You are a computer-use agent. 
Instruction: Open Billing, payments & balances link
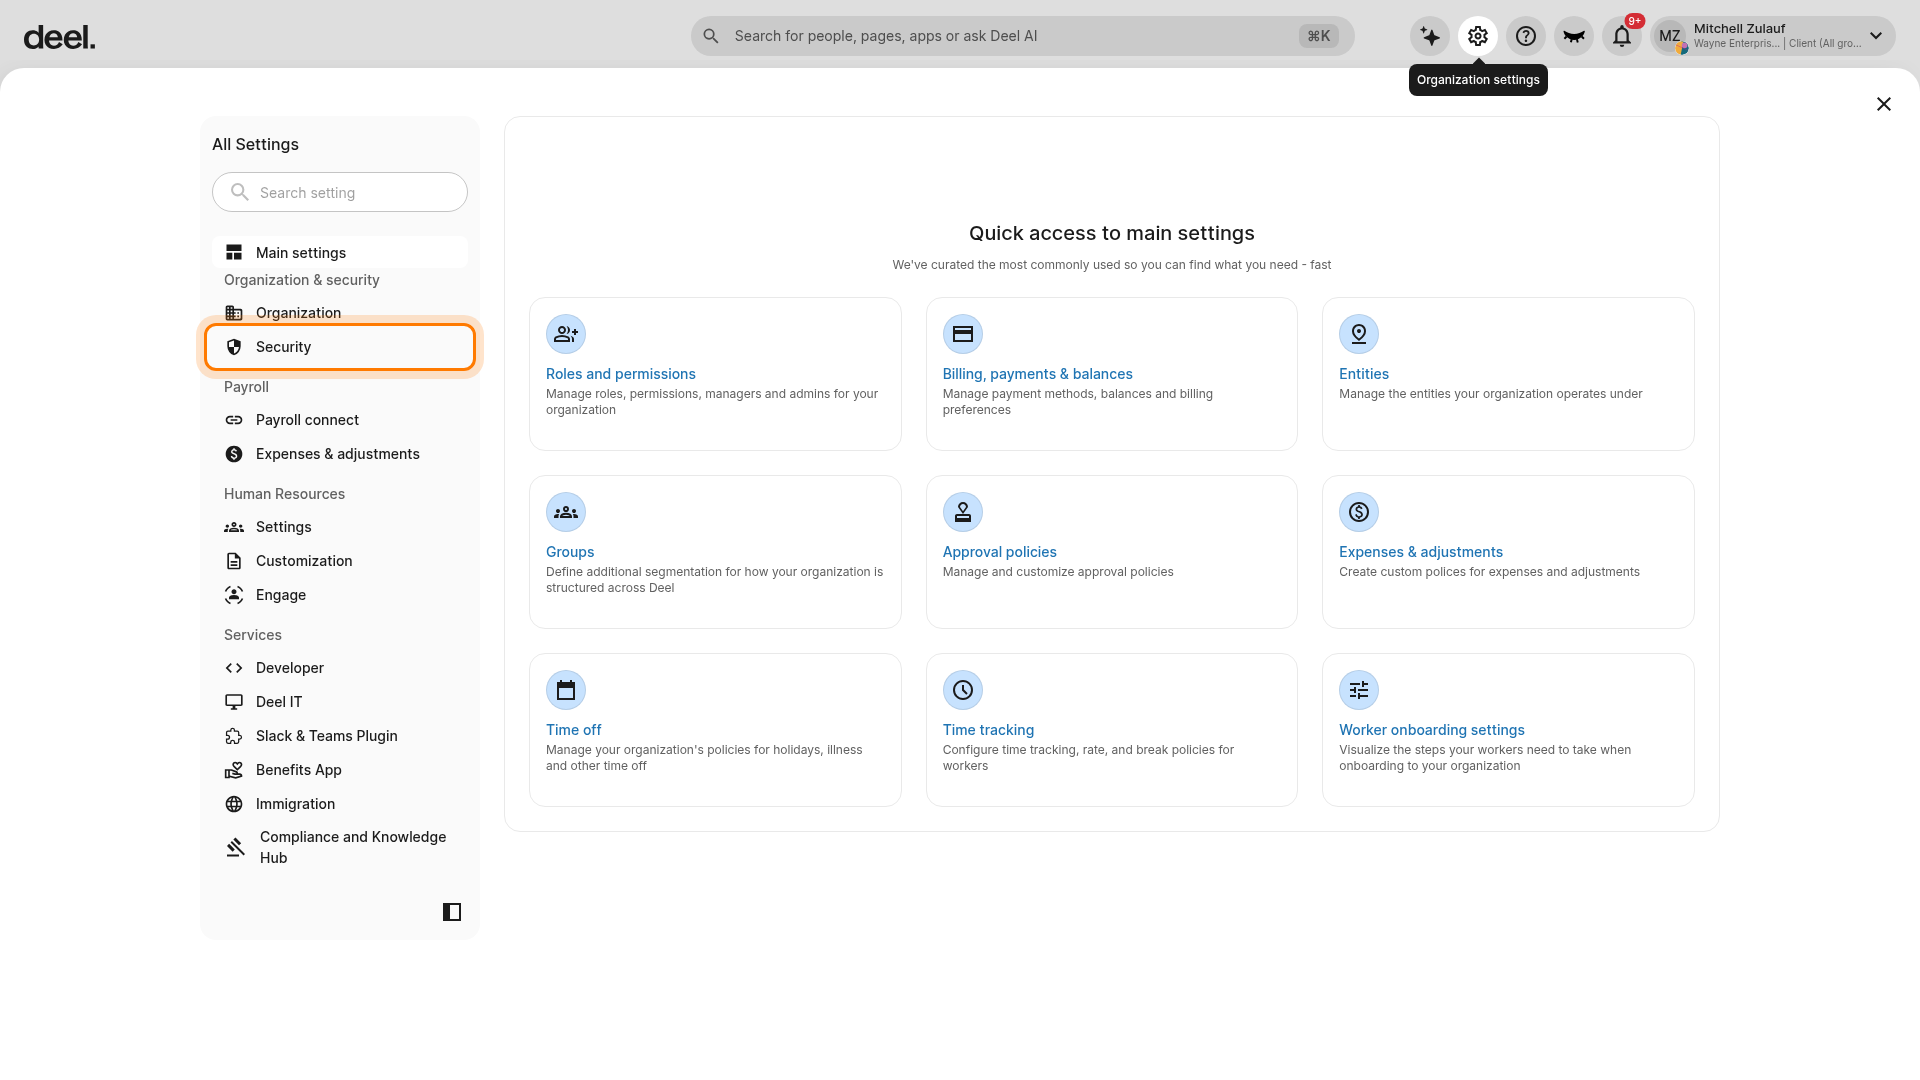(1037, 374)
